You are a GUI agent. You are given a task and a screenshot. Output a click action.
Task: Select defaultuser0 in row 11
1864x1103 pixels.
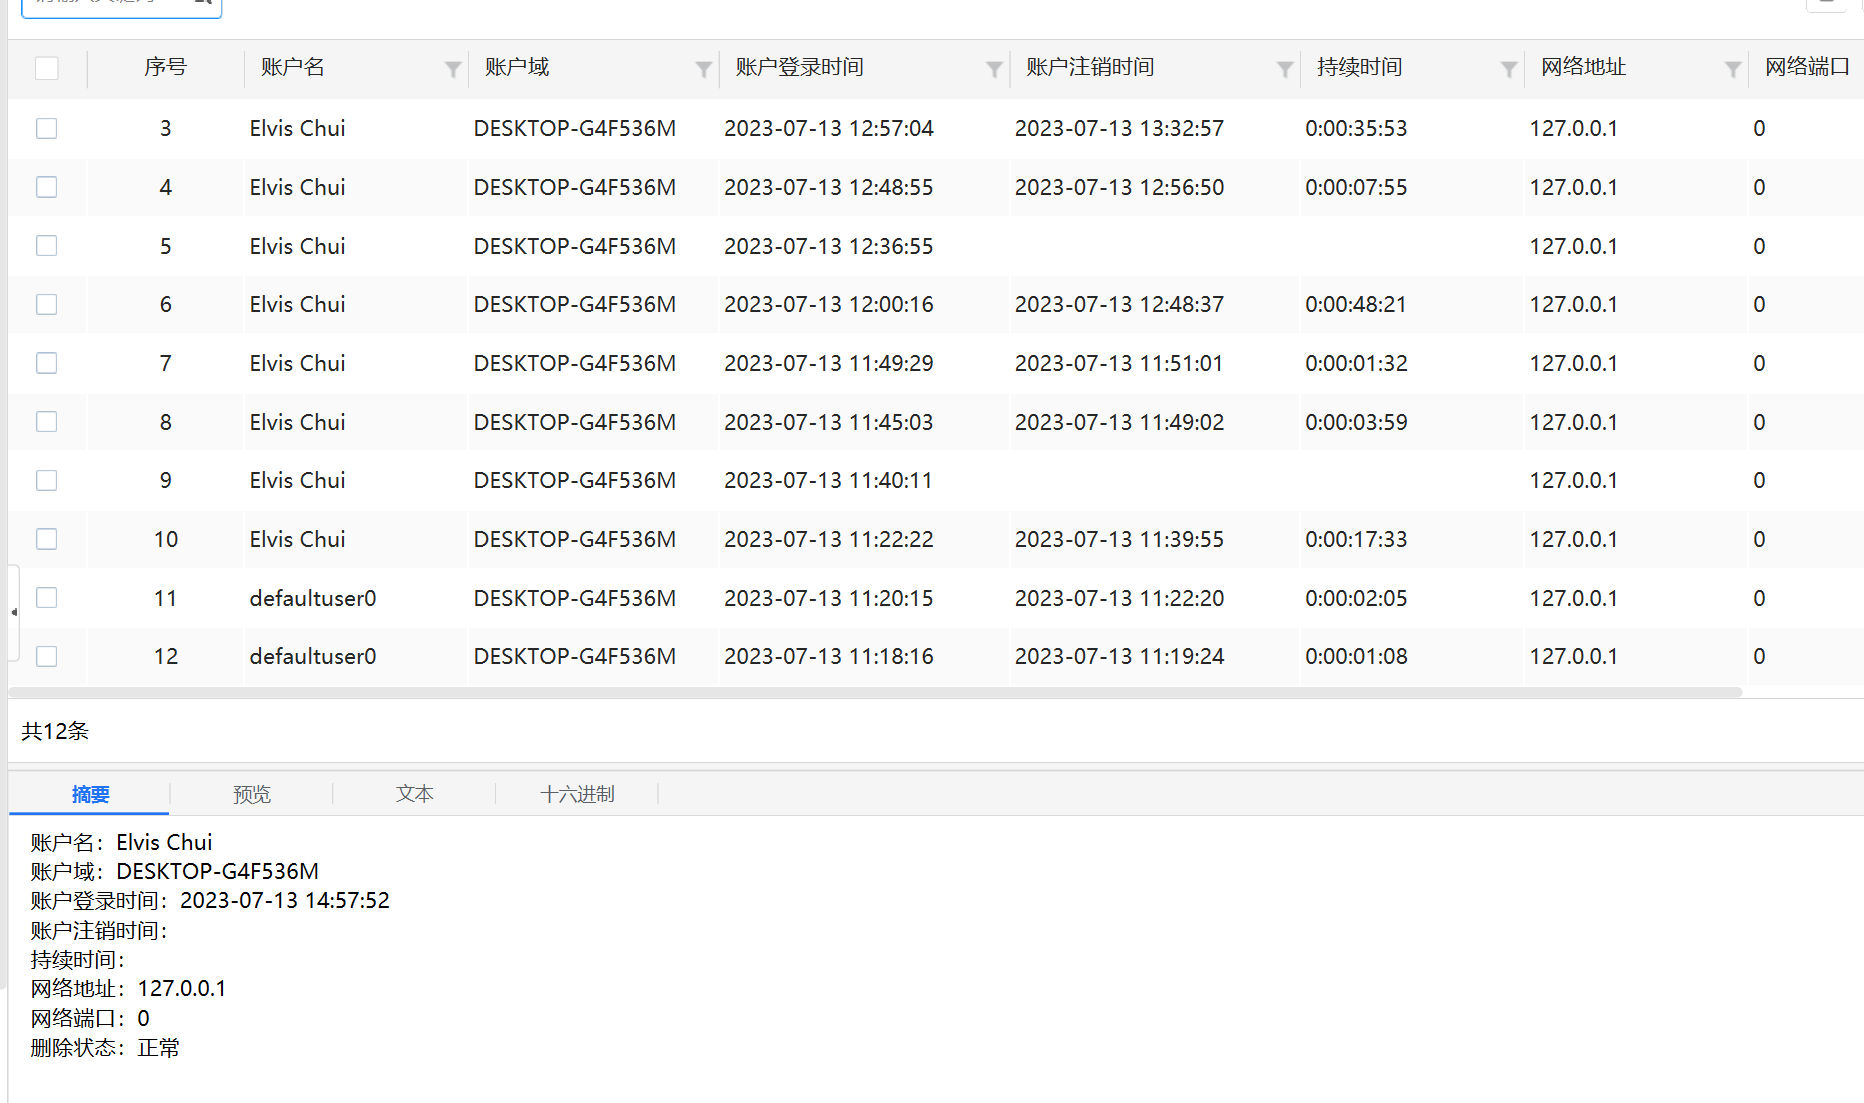pos(313,598)
